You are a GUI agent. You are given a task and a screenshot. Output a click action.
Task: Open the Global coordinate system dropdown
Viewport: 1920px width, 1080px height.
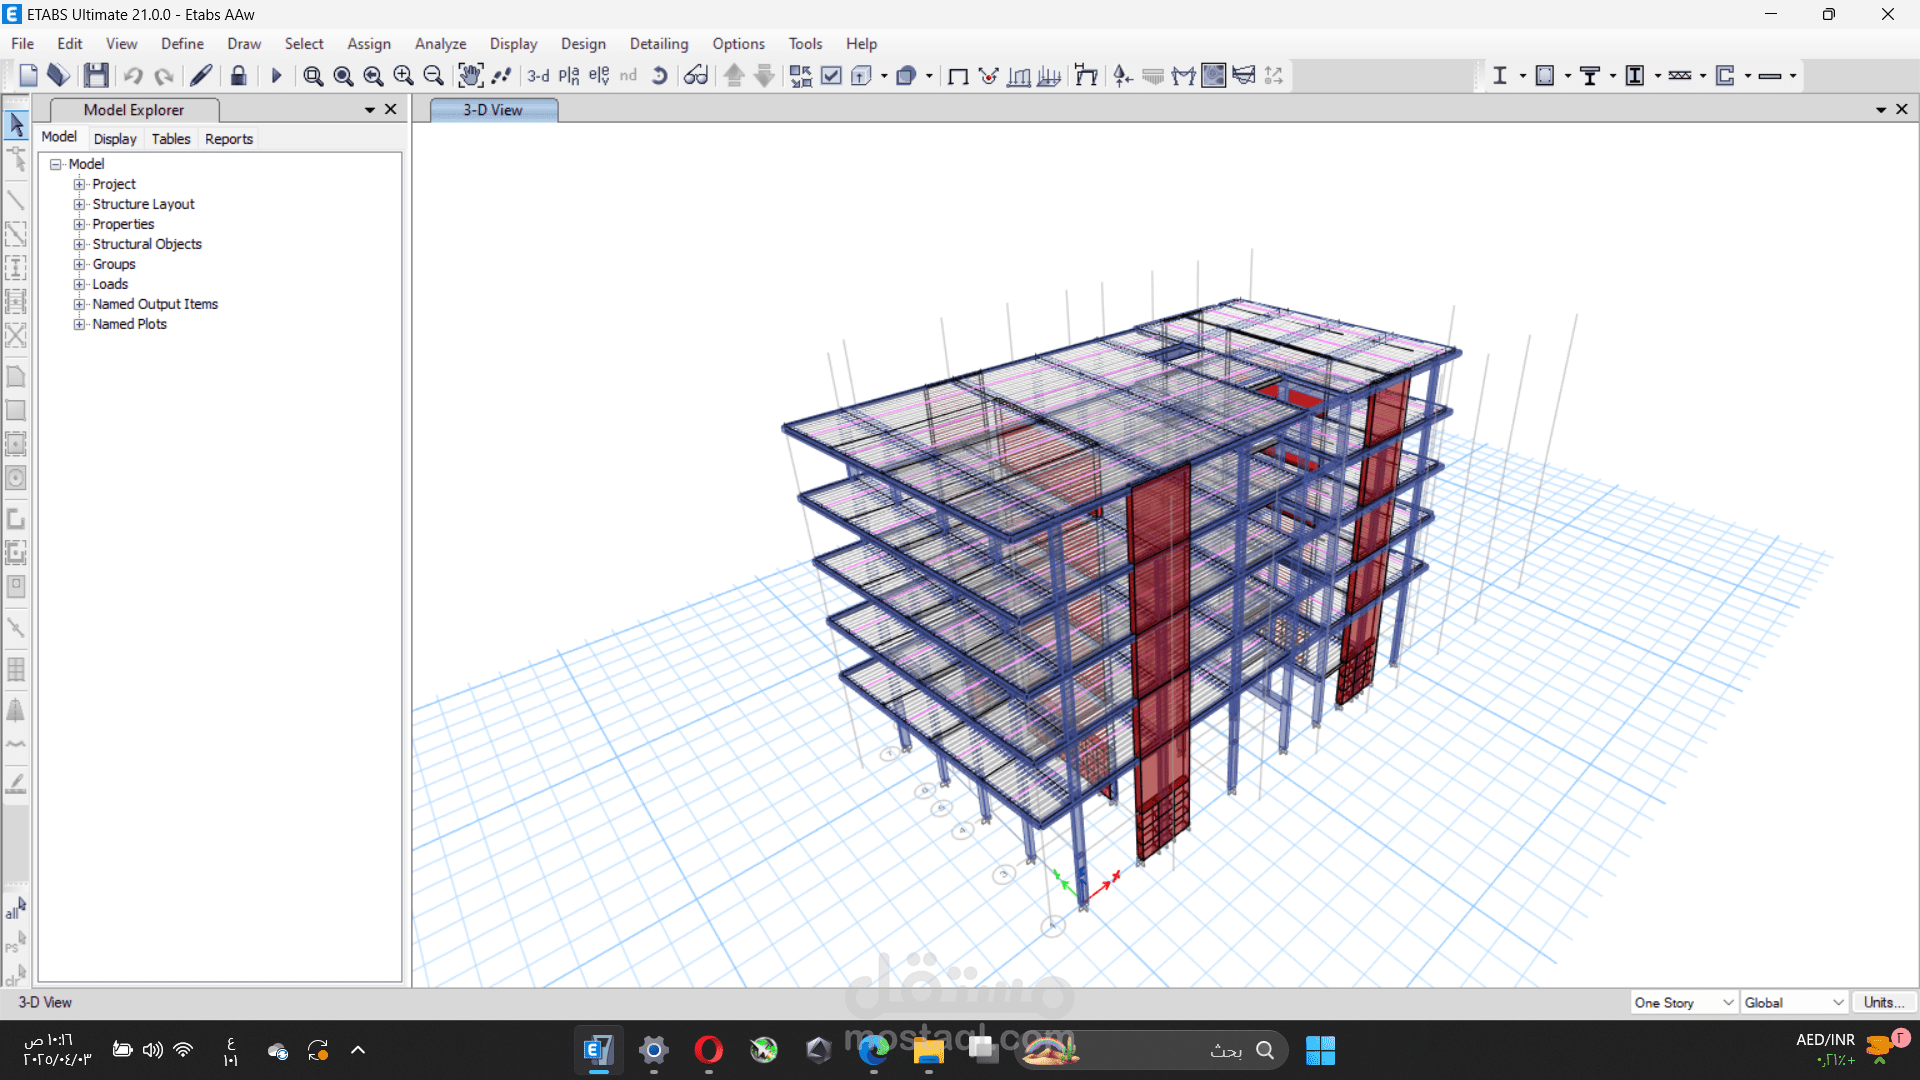tap(1794, 1003)
